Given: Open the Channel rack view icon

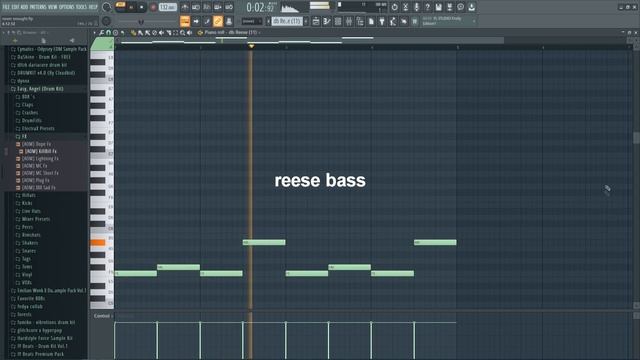Looking at the screenshot, I should 338,21.
